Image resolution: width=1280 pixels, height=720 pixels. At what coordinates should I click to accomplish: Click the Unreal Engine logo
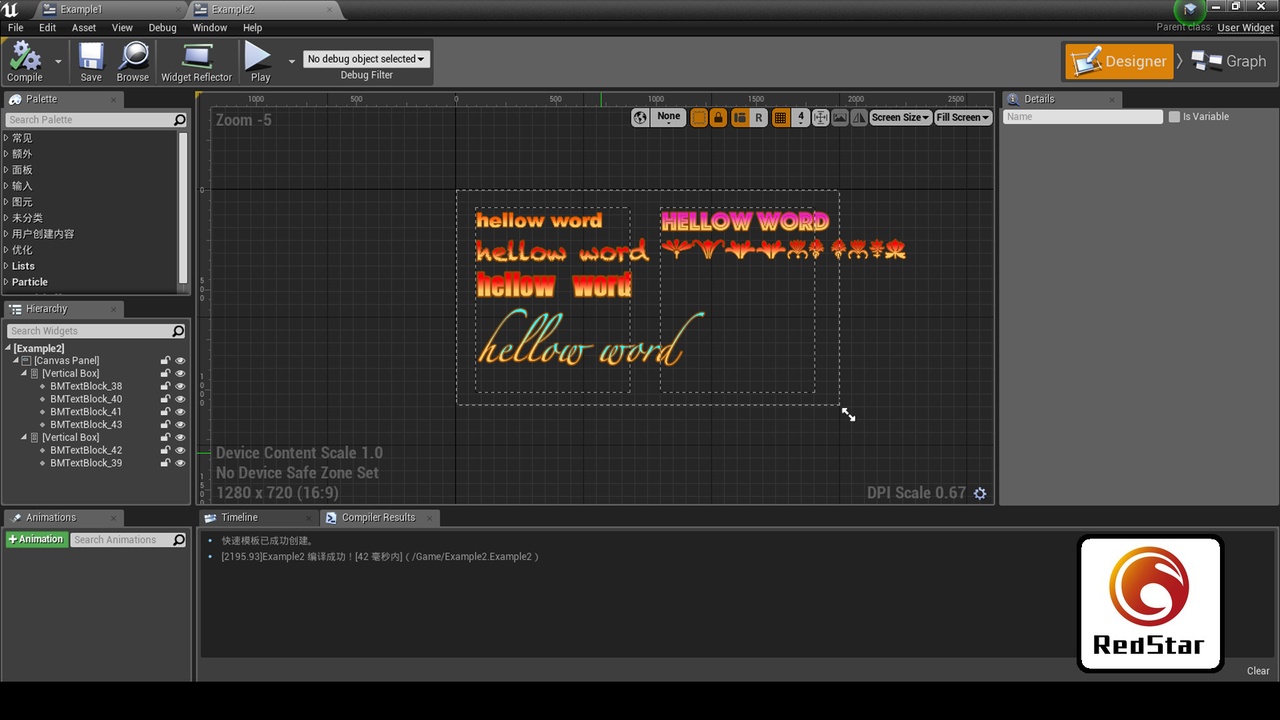[10, 9]
